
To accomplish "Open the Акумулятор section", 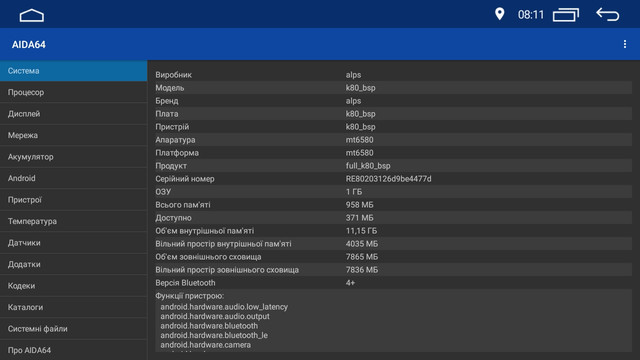I will pyautogui.click(x=73, y=157).
